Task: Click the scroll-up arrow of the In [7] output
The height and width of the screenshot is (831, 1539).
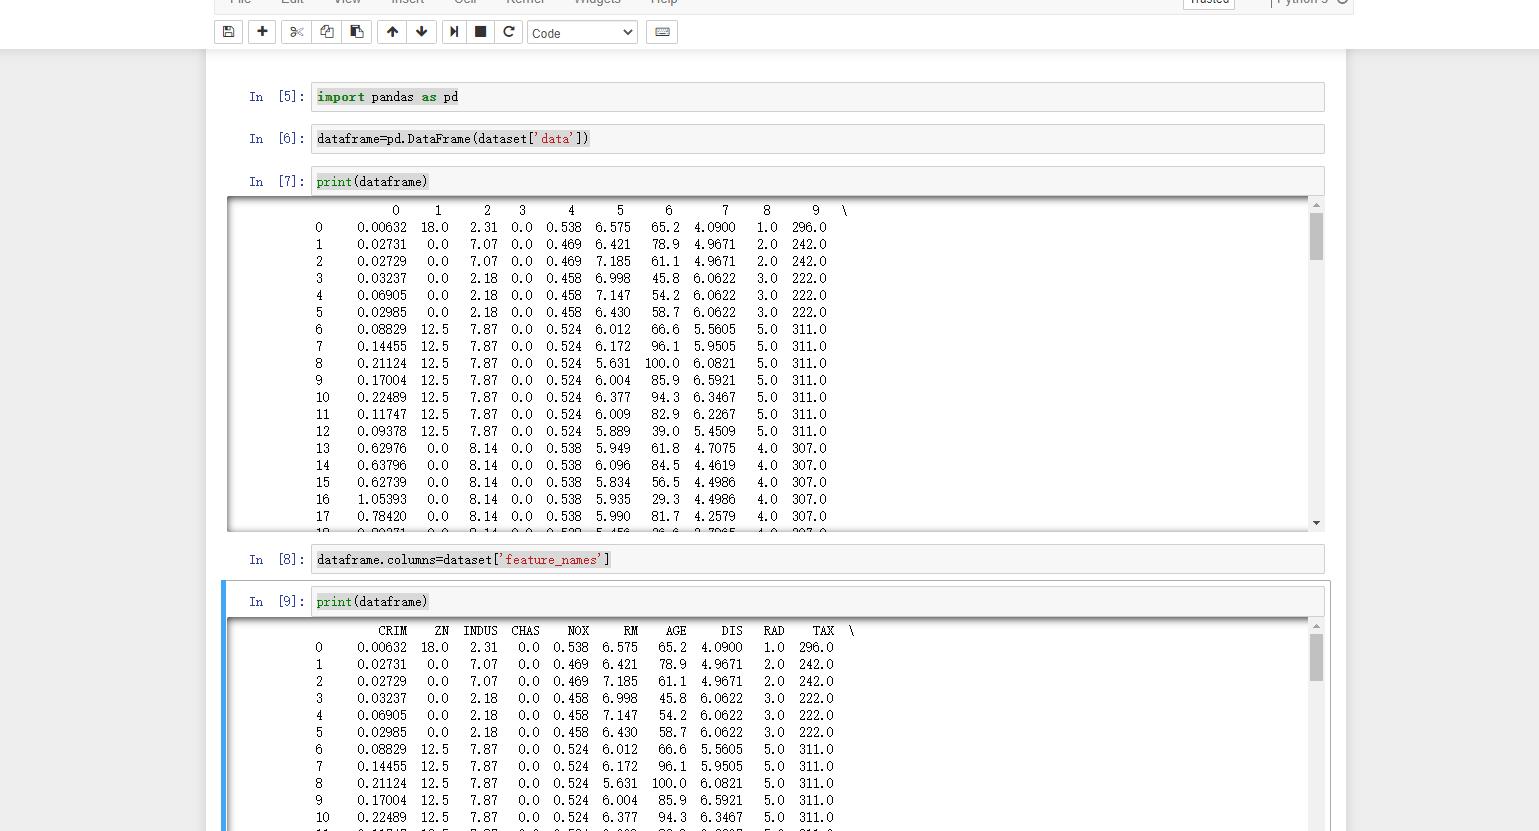Action: click(1316, 205)
